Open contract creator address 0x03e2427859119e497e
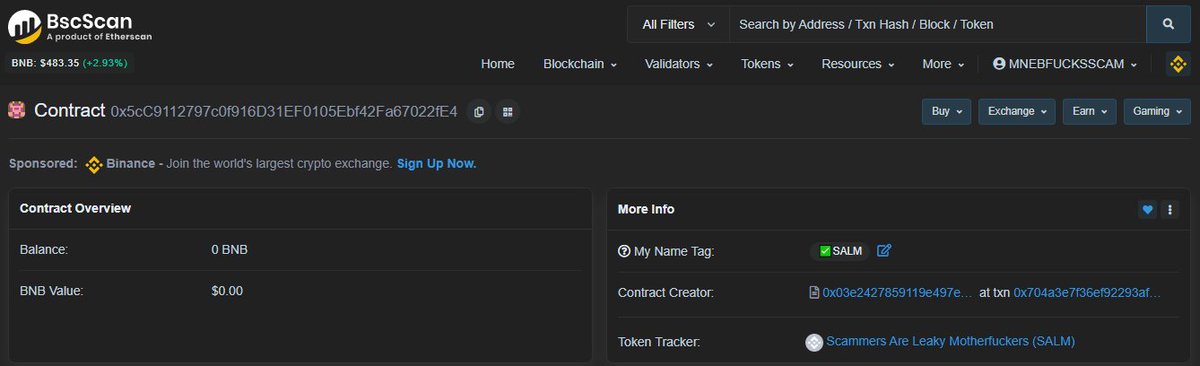Screen dimensions: 1200x366 (897, 293)
